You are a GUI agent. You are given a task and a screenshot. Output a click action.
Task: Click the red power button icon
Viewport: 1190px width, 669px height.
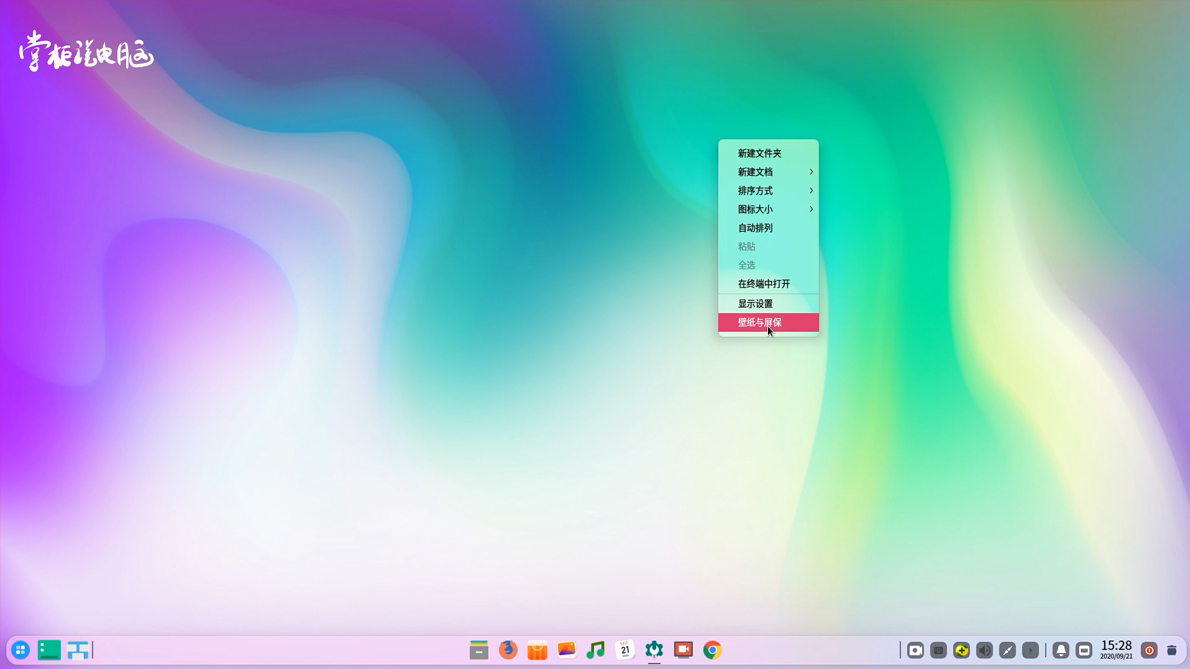coord(1149,651)
